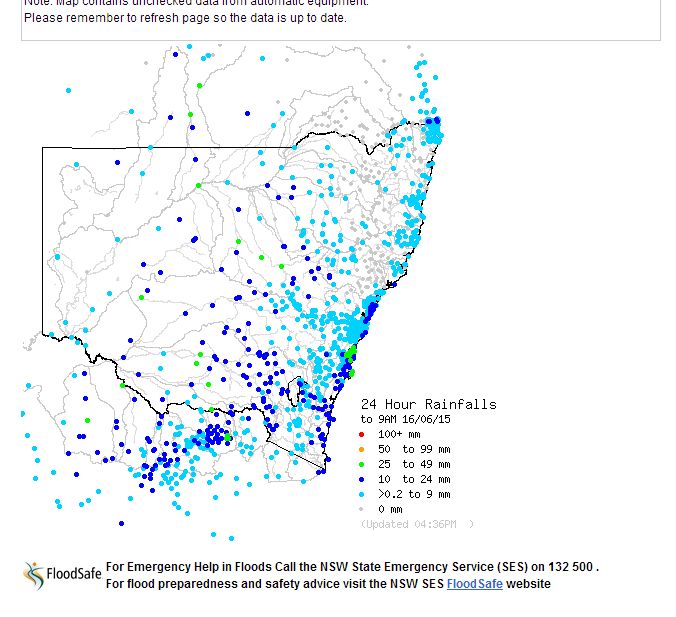676x617 pixels.
Task: Select the 'to 9AM 16/06/15' date text
Action: click(405, 419)
